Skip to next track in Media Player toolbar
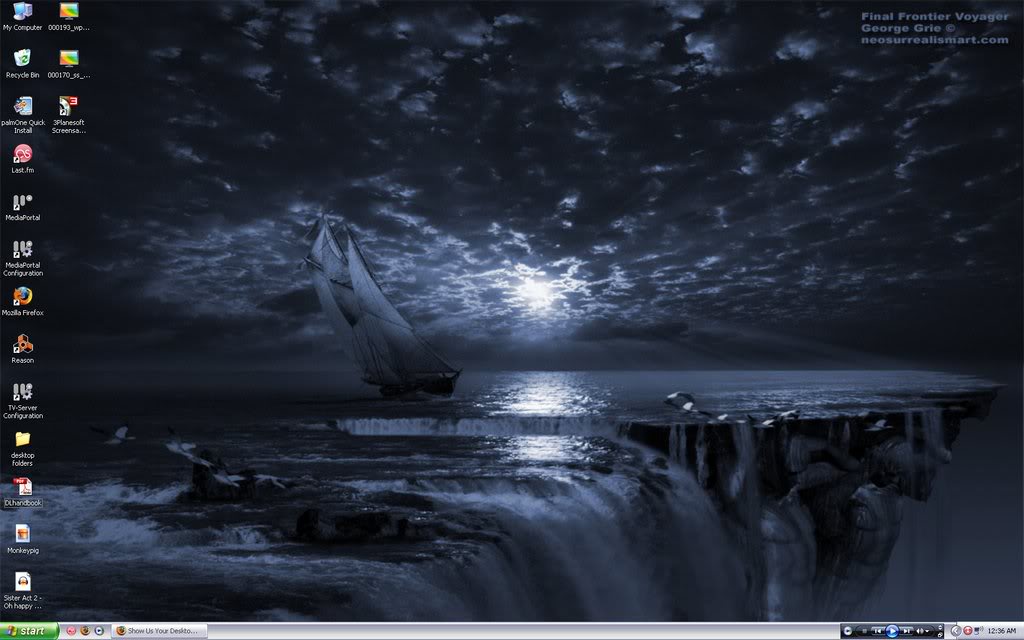The width and height of the screenshot is (1024, 640). tap(906, 631)
